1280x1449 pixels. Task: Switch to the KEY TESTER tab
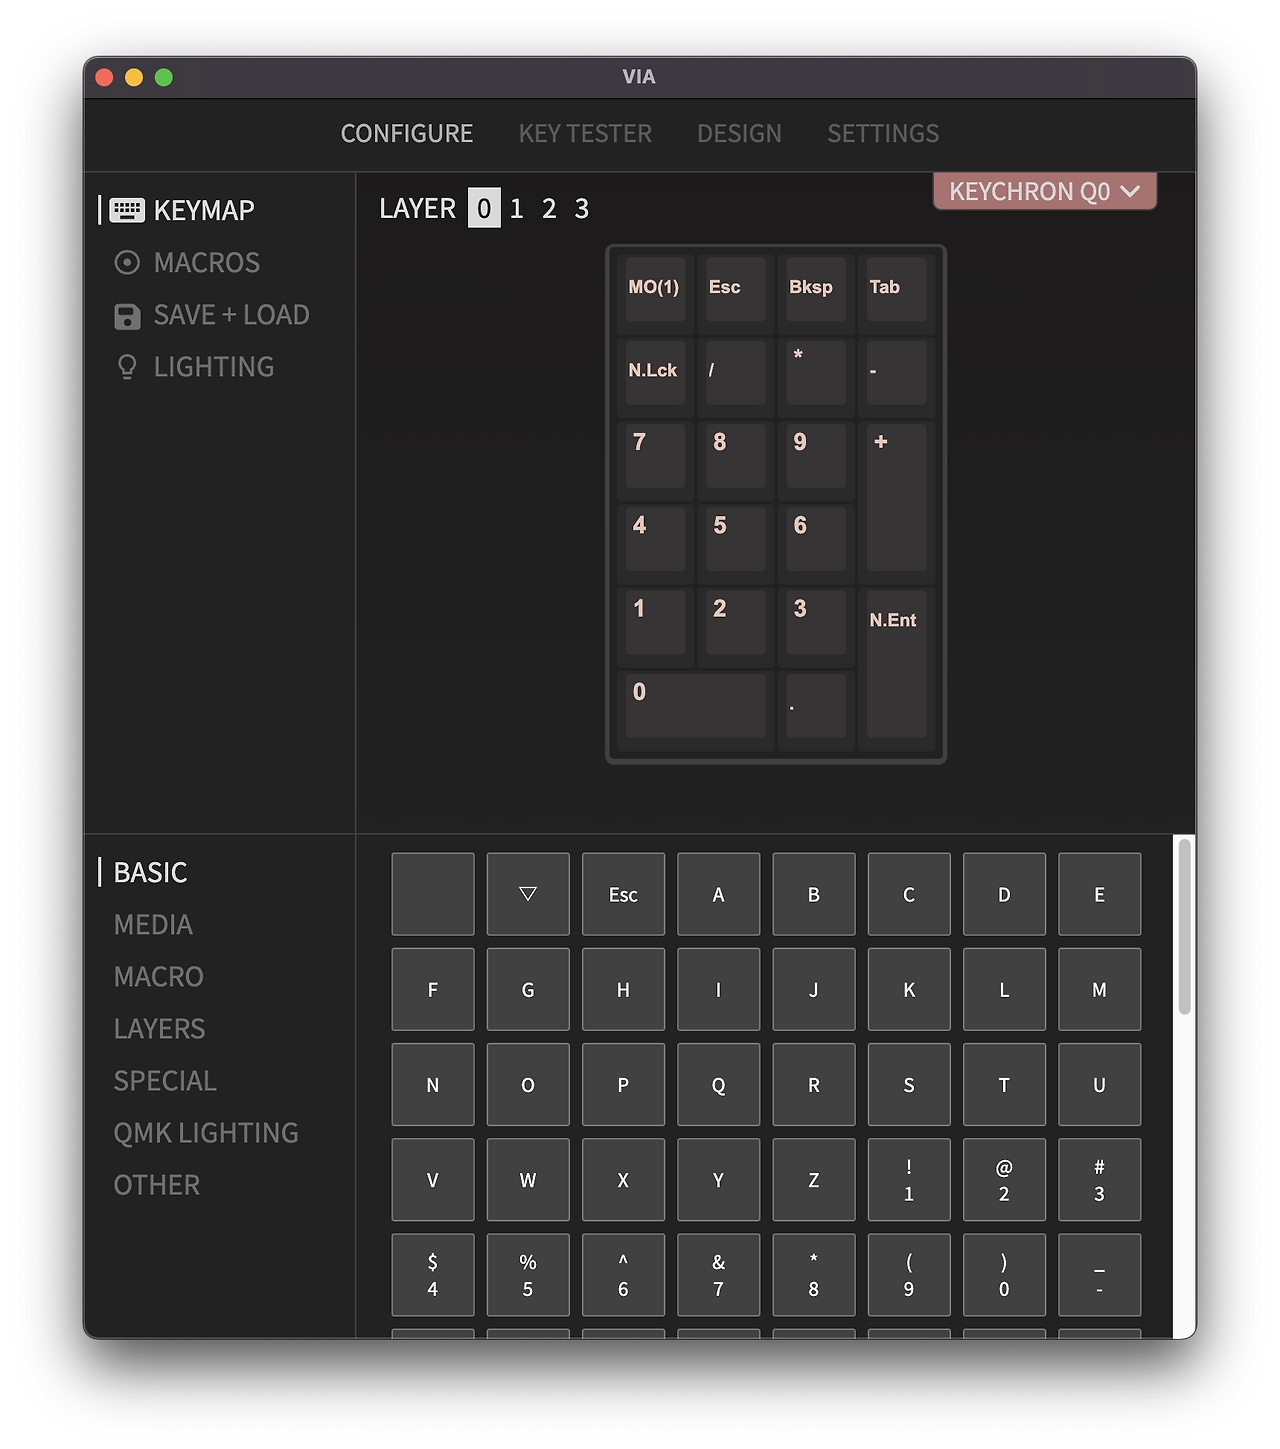(x=584, y=133)
